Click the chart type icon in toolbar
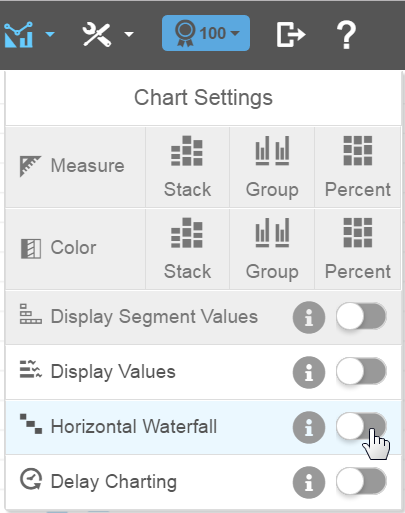 [x=19, y=34]
